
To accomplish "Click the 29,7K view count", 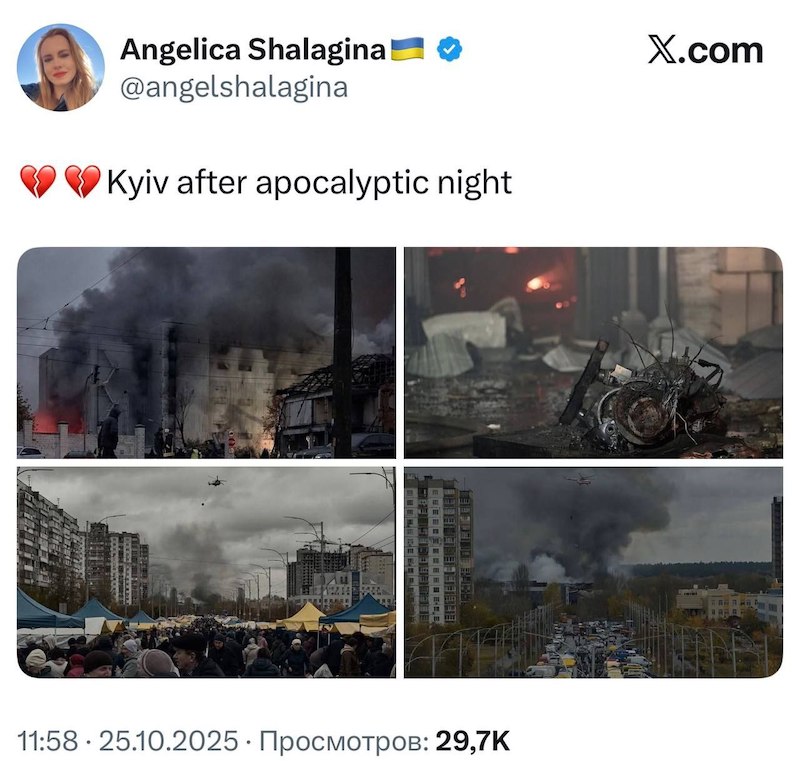I will pyautogui.click(x=472, y=740).
